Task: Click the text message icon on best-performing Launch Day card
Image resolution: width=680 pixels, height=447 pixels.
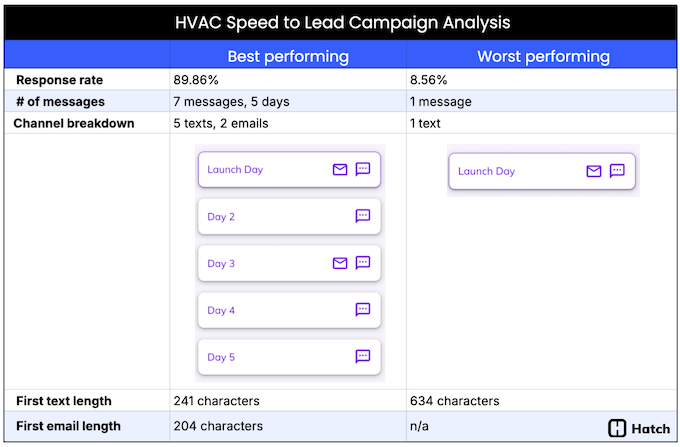Action: click(363, 170)
